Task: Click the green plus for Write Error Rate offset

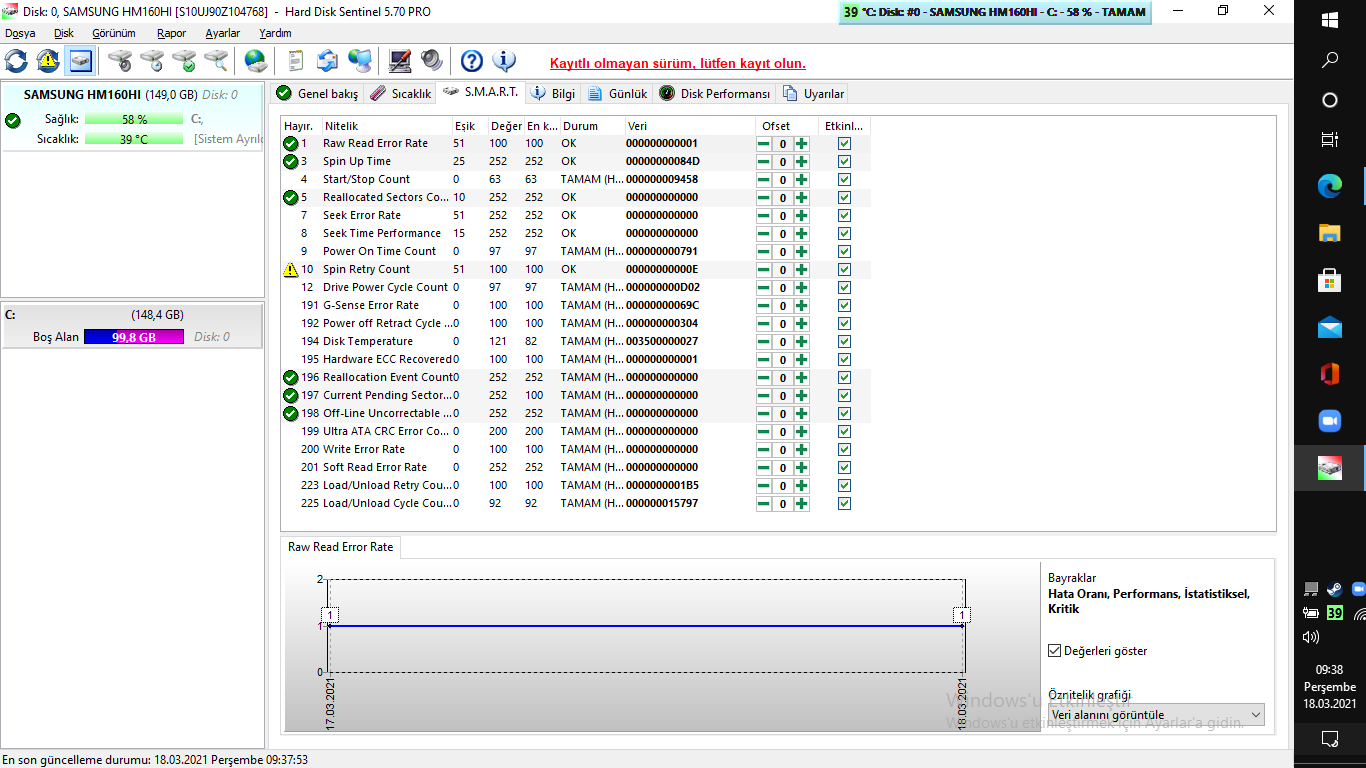Action: coord(802,450)
